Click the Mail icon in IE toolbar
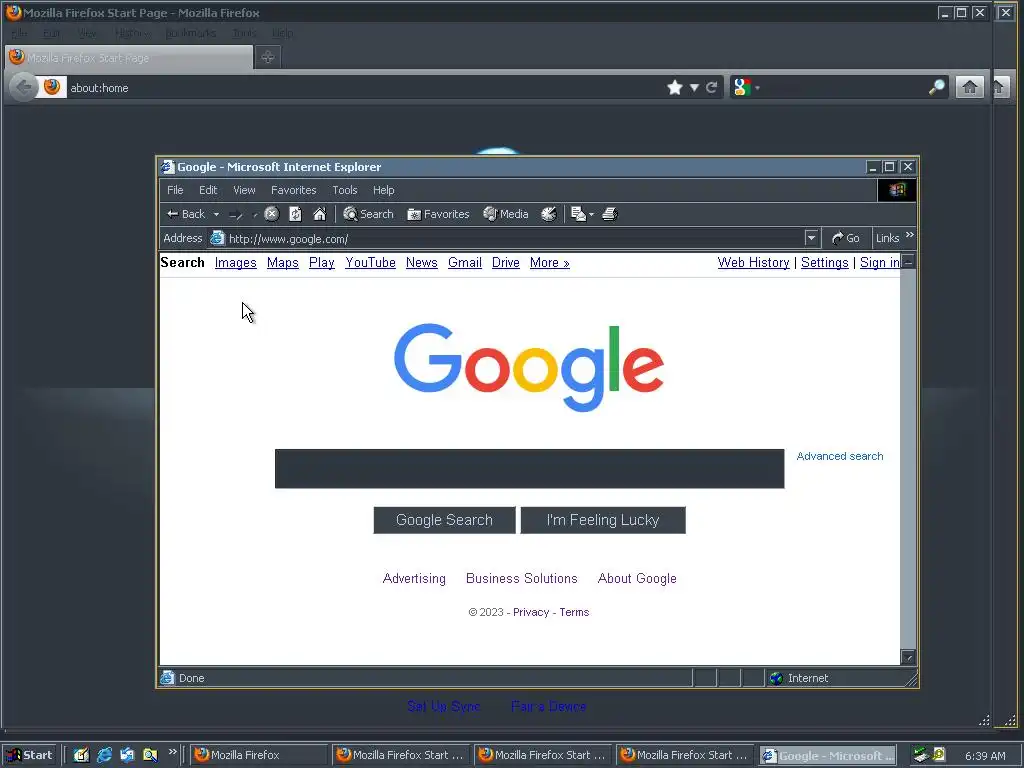 (578, 214)
